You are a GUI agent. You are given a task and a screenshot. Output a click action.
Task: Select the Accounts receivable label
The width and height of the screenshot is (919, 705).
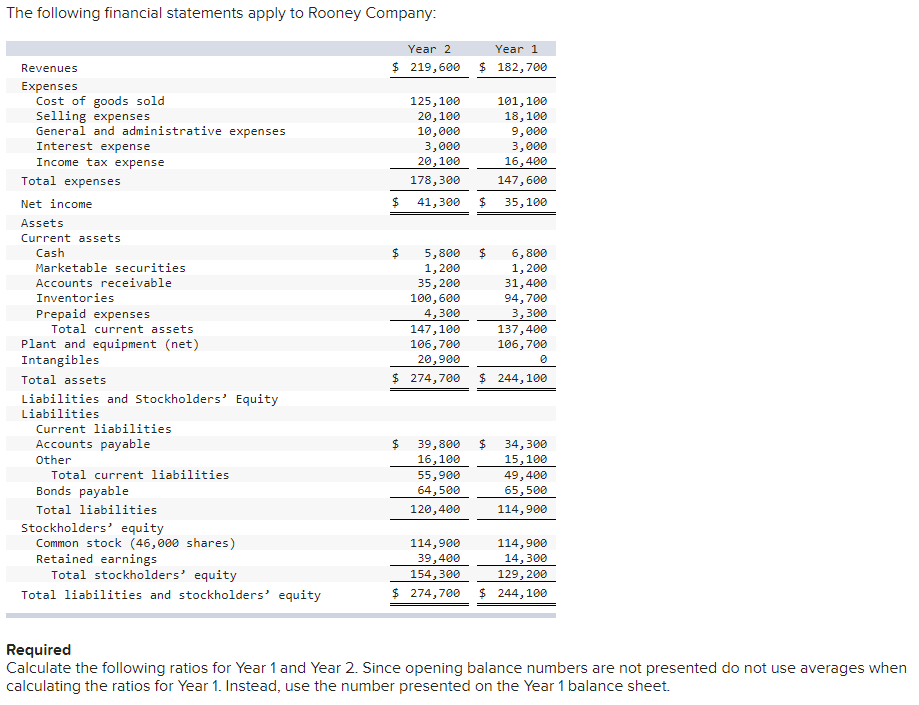[104, 283]
